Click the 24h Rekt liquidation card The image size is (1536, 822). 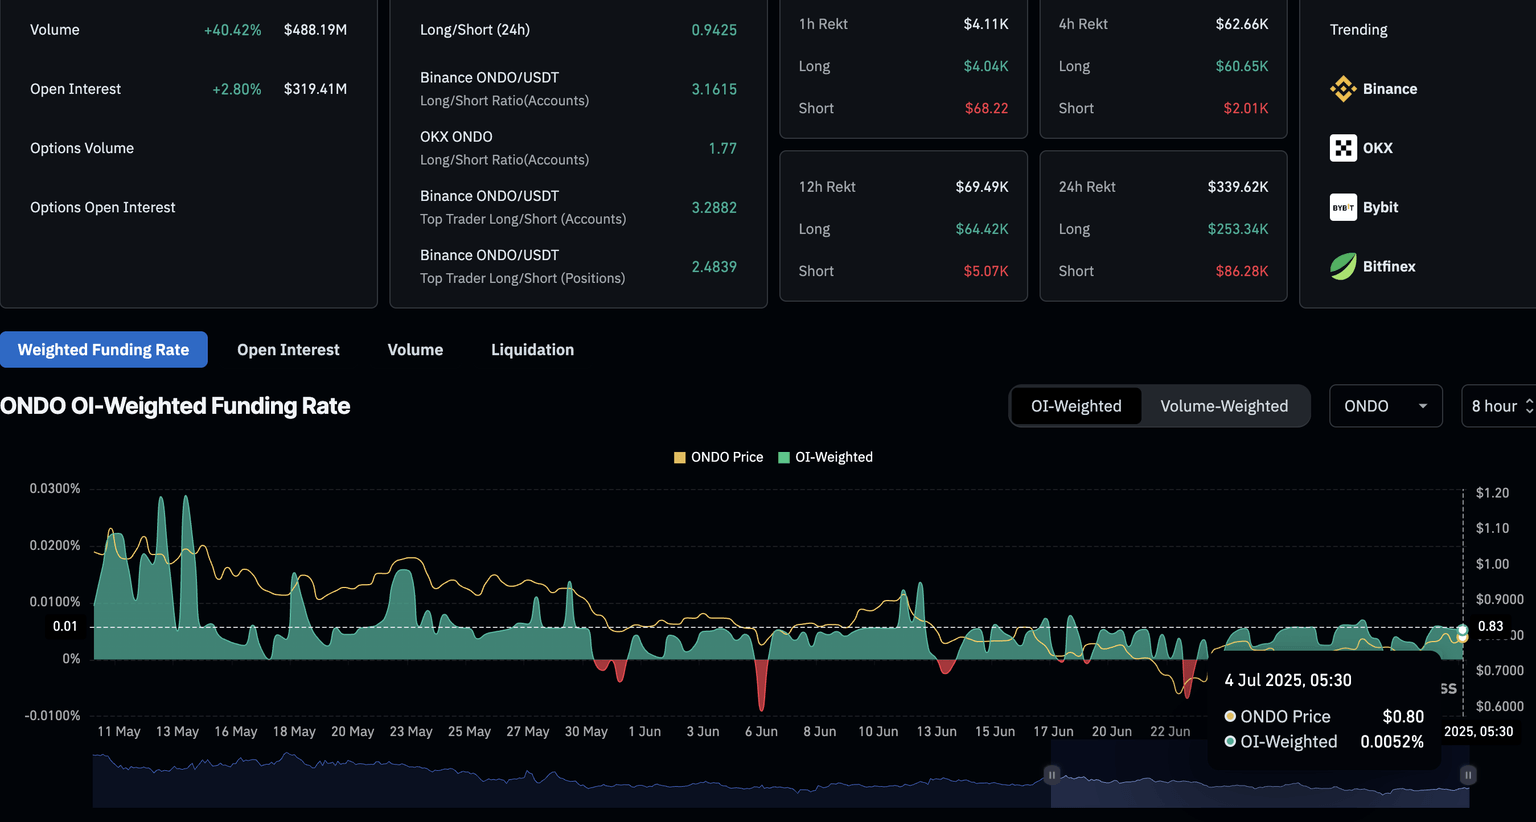click(x=1163, y=226)
